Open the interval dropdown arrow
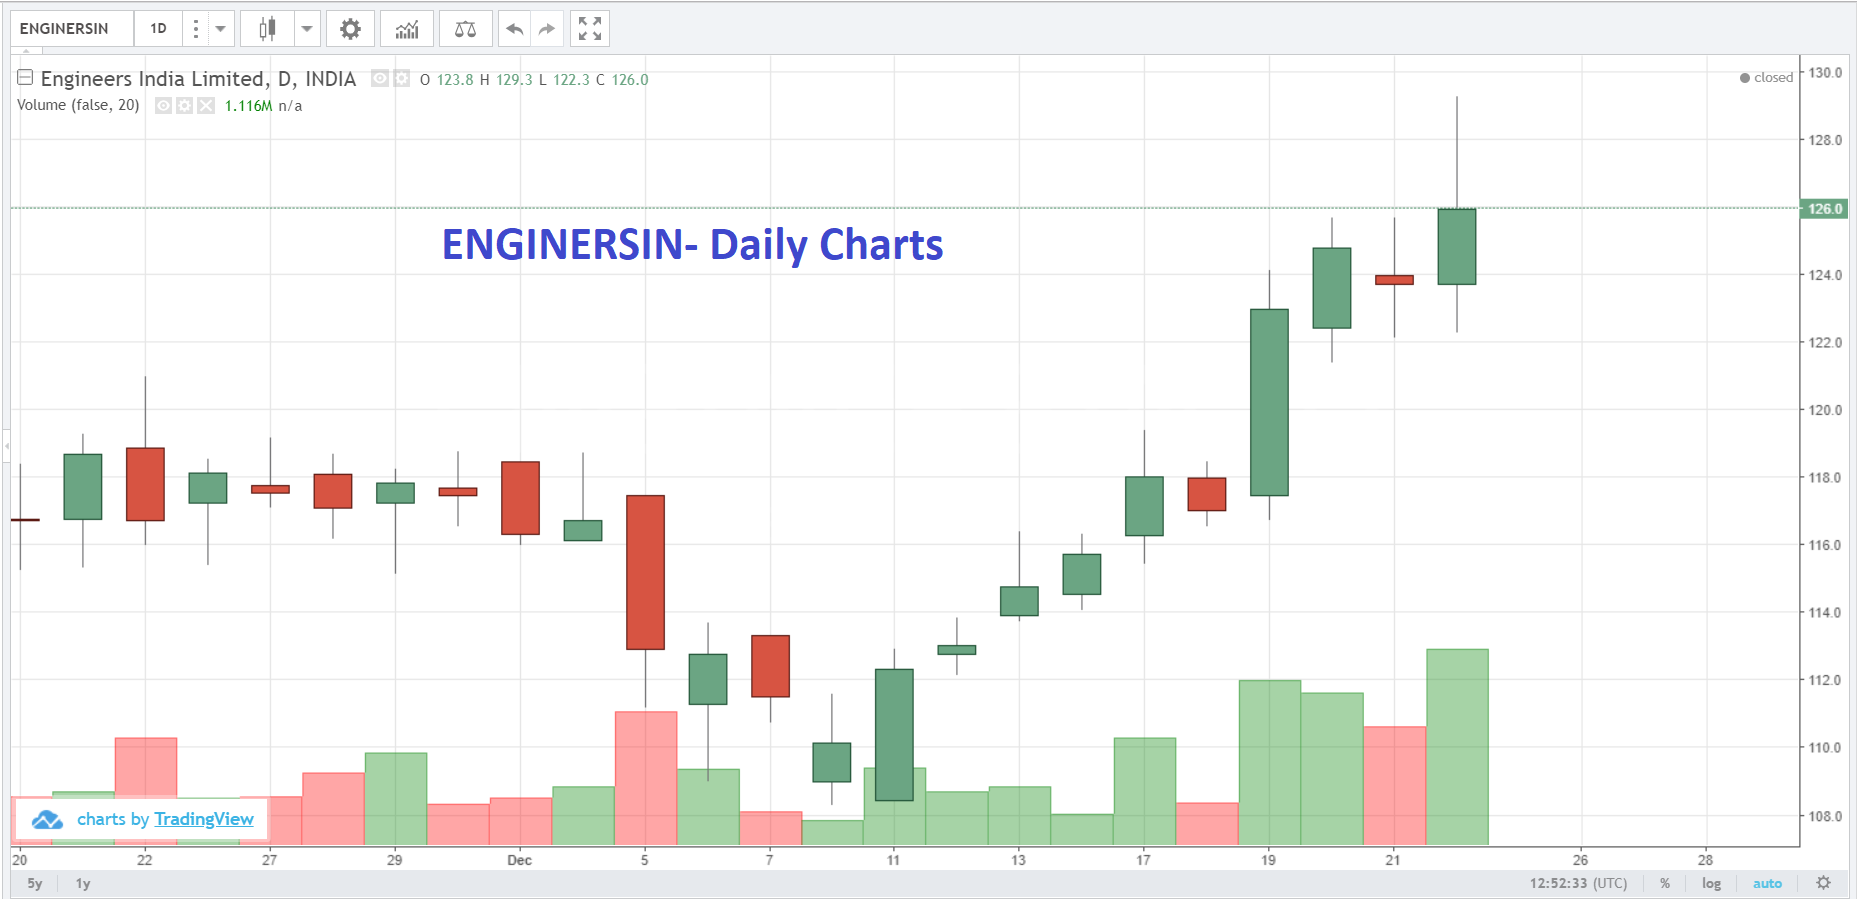 tap(221, 29)
